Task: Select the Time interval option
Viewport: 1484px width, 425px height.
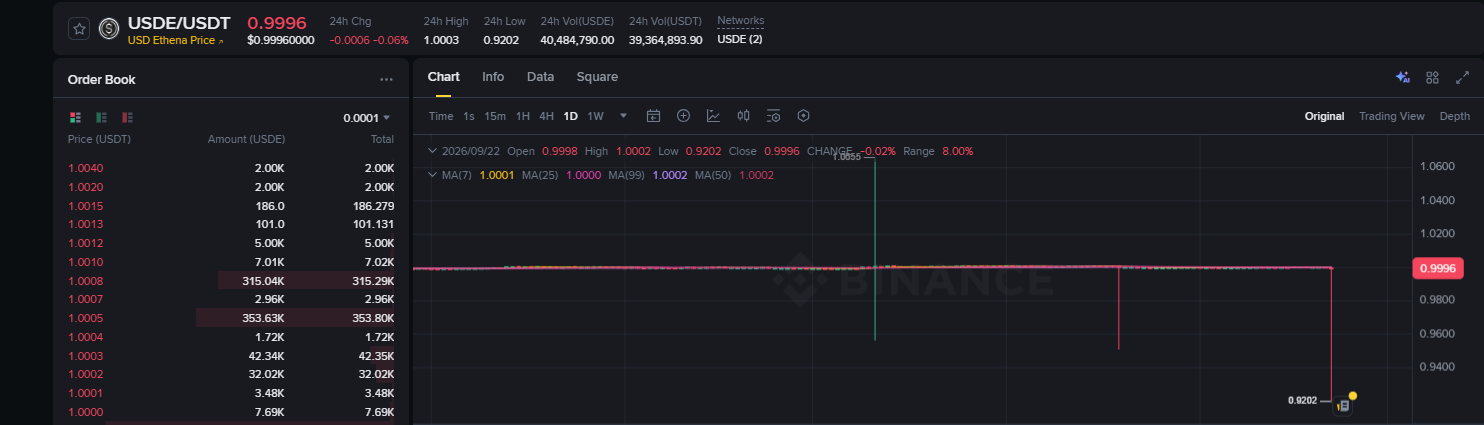Action: [441, 116]
